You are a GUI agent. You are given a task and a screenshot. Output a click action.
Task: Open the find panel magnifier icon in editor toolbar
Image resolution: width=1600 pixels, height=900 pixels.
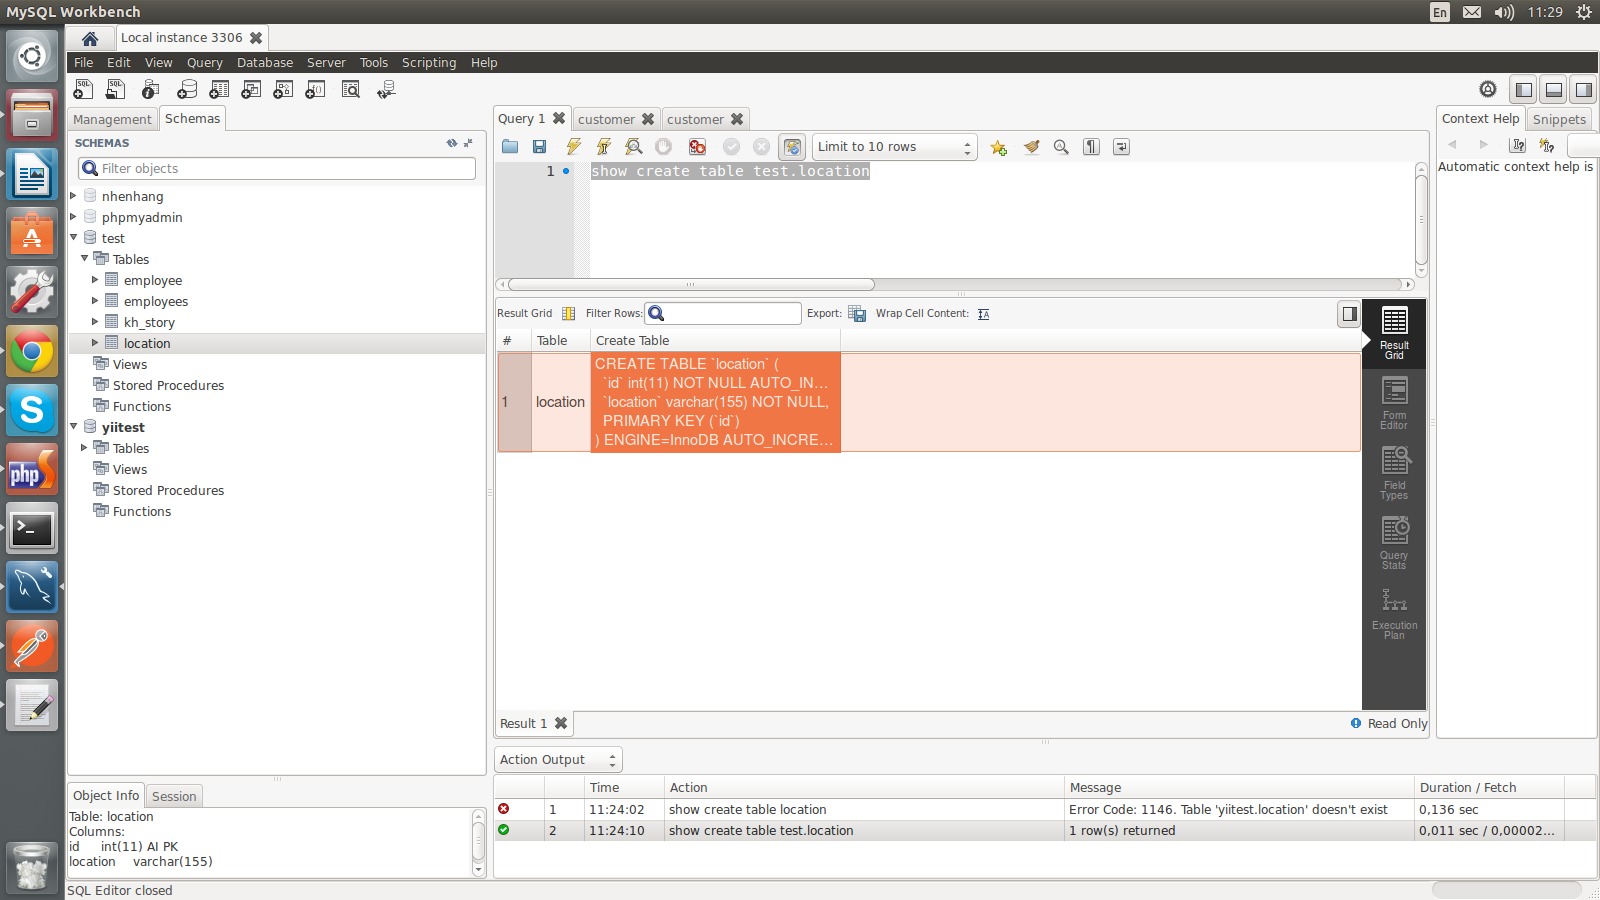click(x=1061, y=147)
